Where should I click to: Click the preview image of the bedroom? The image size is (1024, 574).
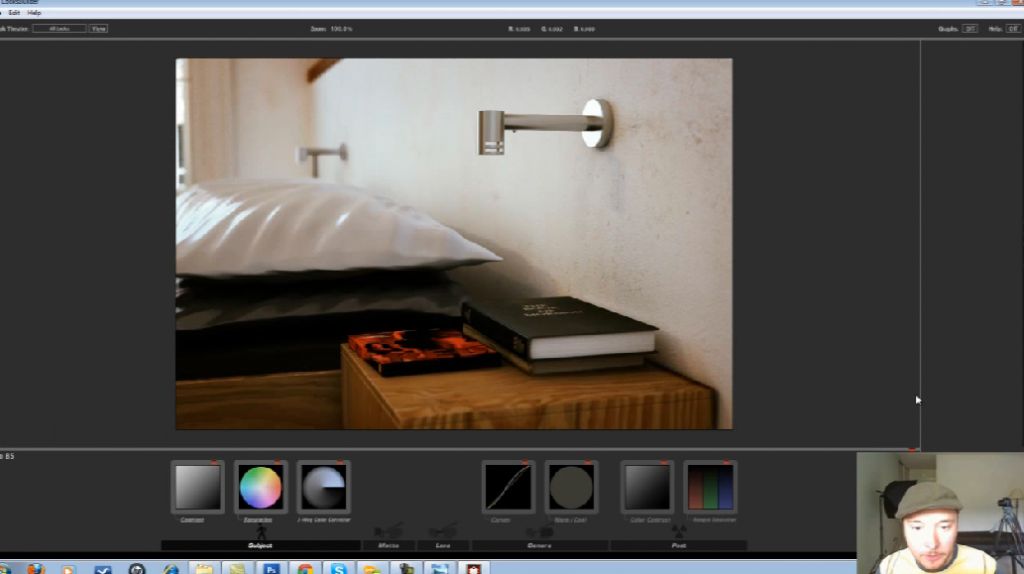click(454, 244)
